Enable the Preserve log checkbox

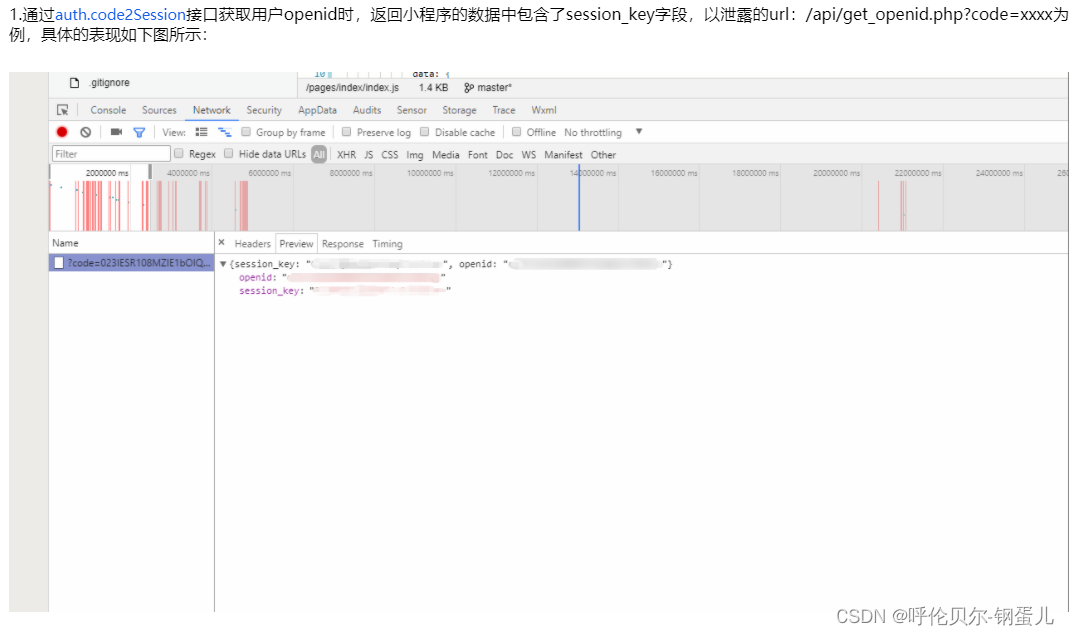click(x=344, y=131)
